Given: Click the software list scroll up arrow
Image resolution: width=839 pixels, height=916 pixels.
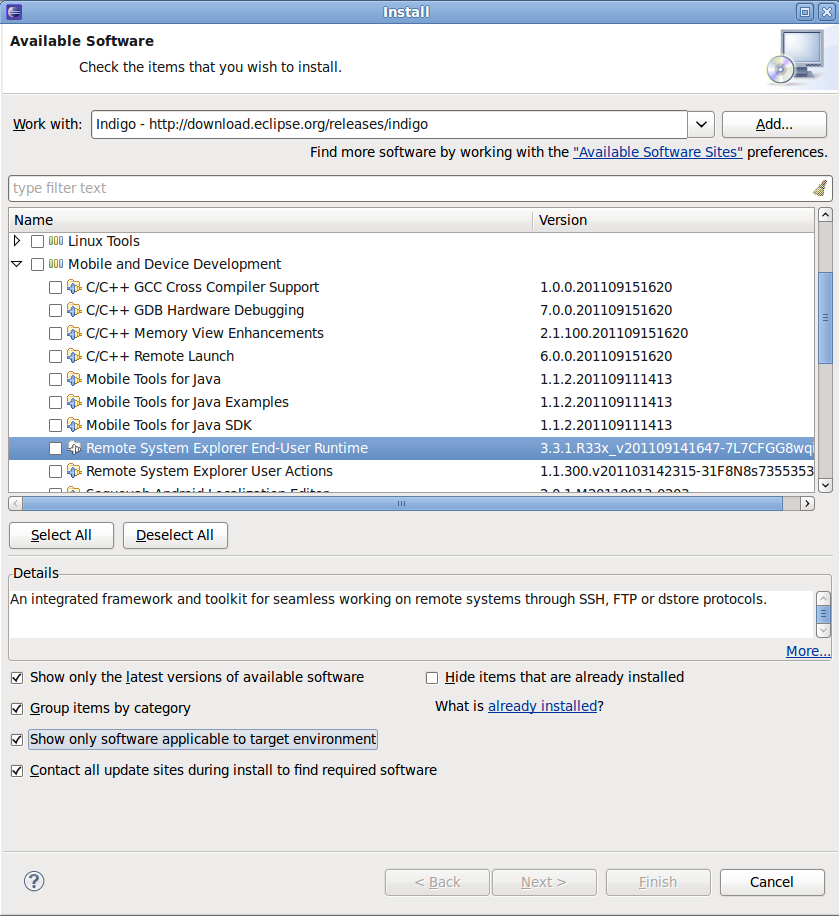Looking at the screenshot, I should (x=825, y=215).
